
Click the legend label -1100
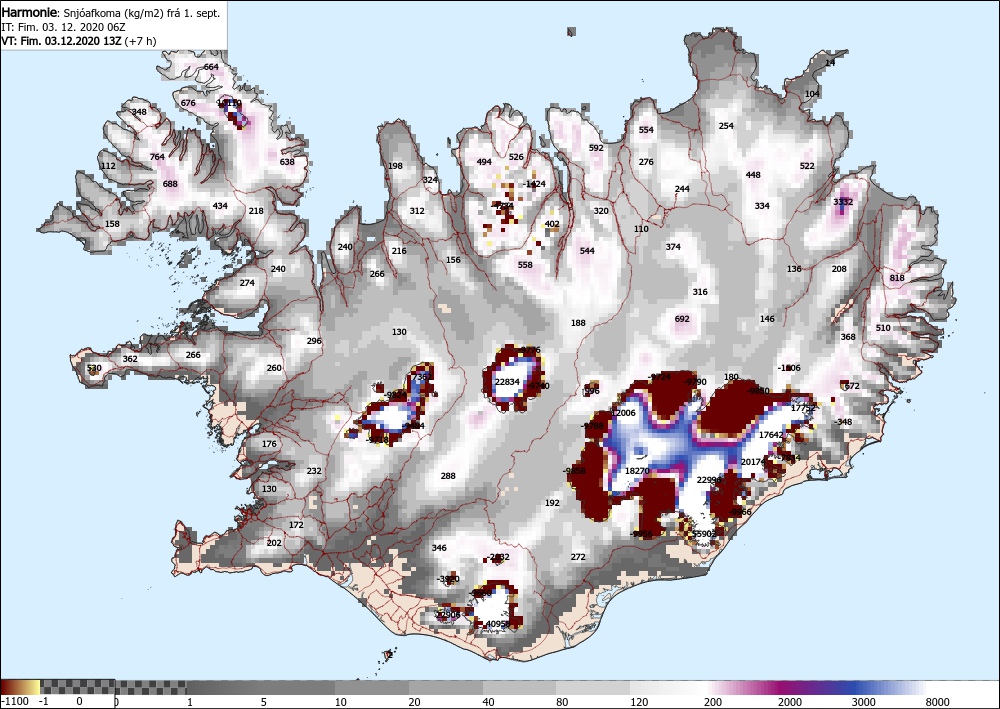tap(15, 701)
